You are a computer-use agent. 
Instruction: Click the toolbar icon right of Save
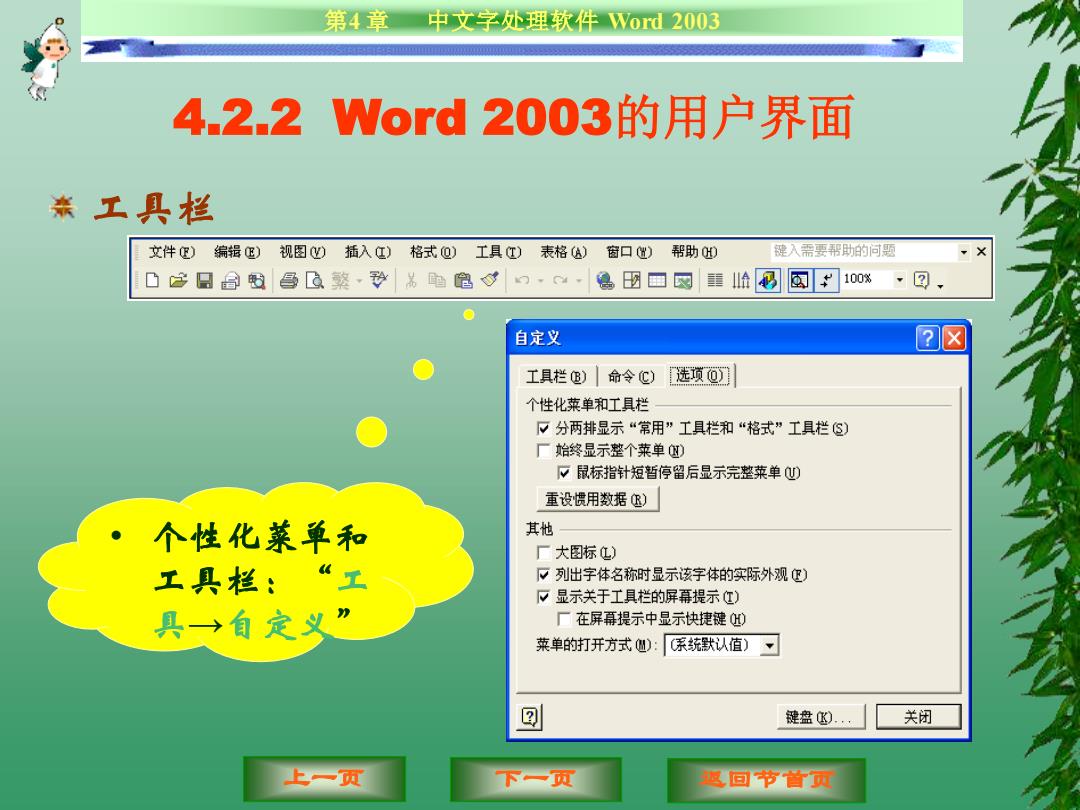230,280
